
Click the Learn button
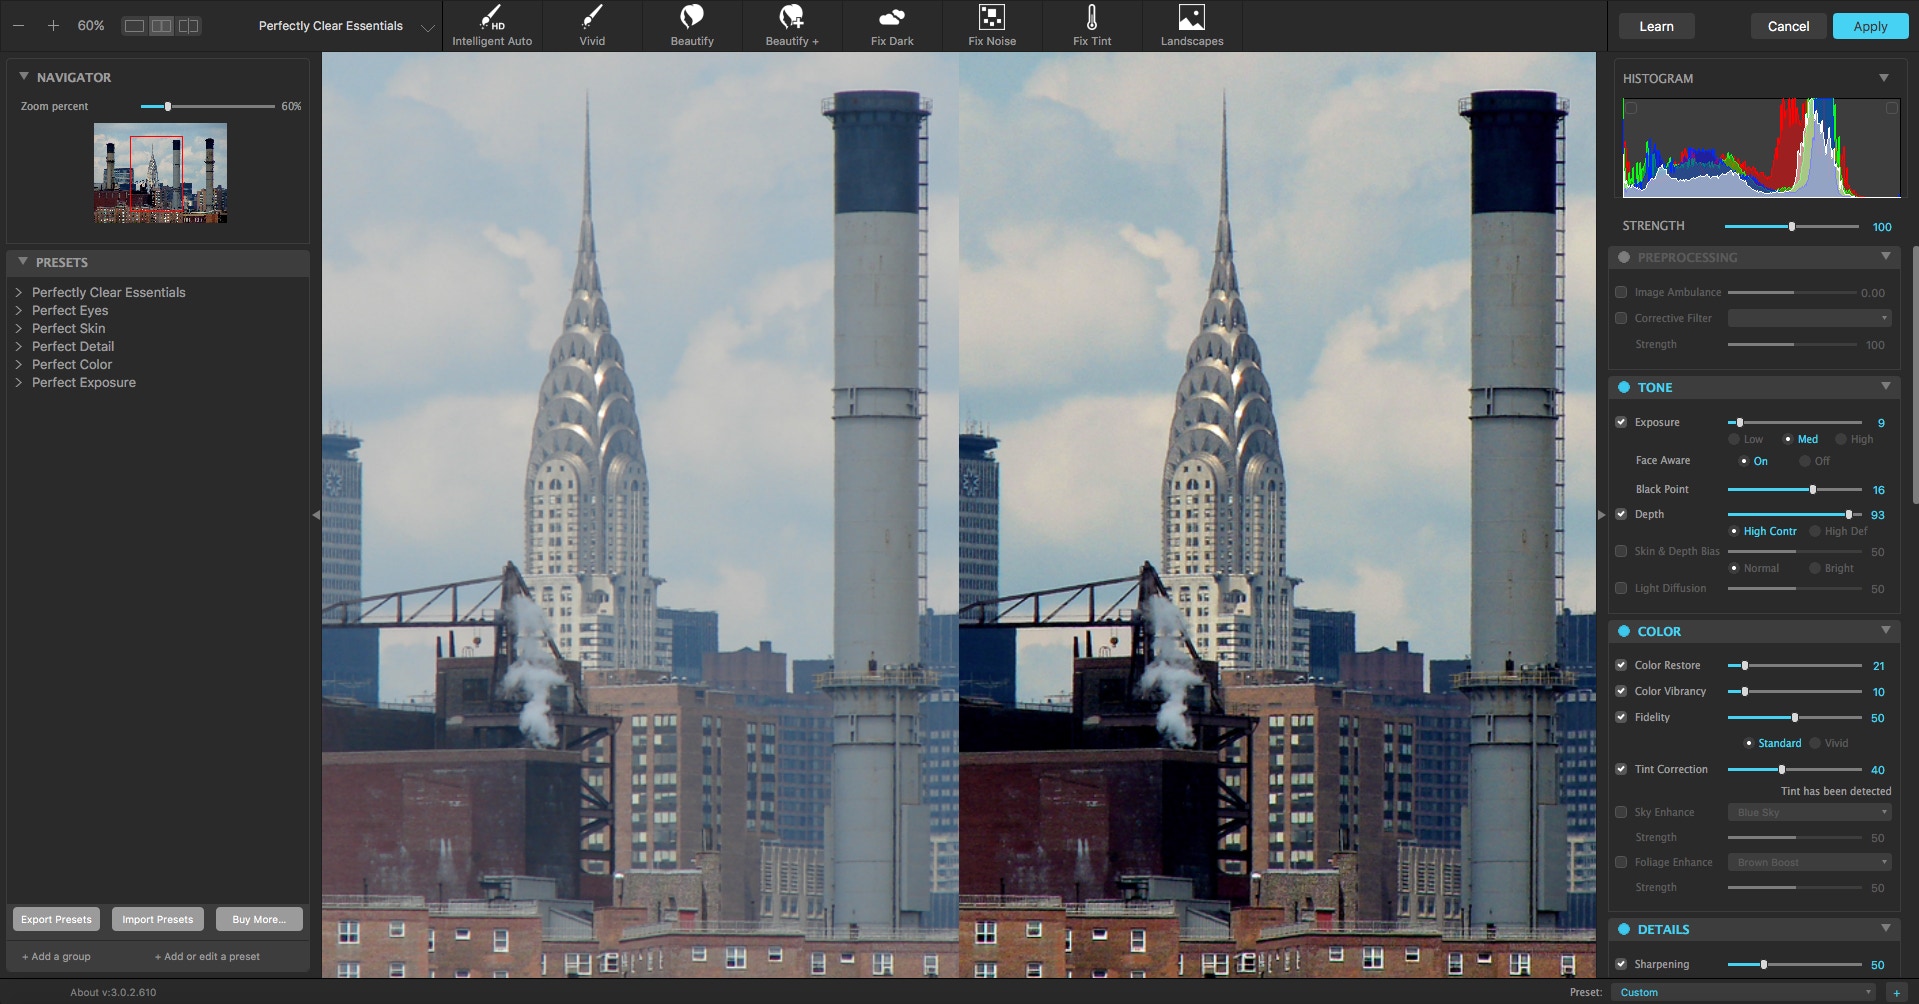coord(1656,26)
